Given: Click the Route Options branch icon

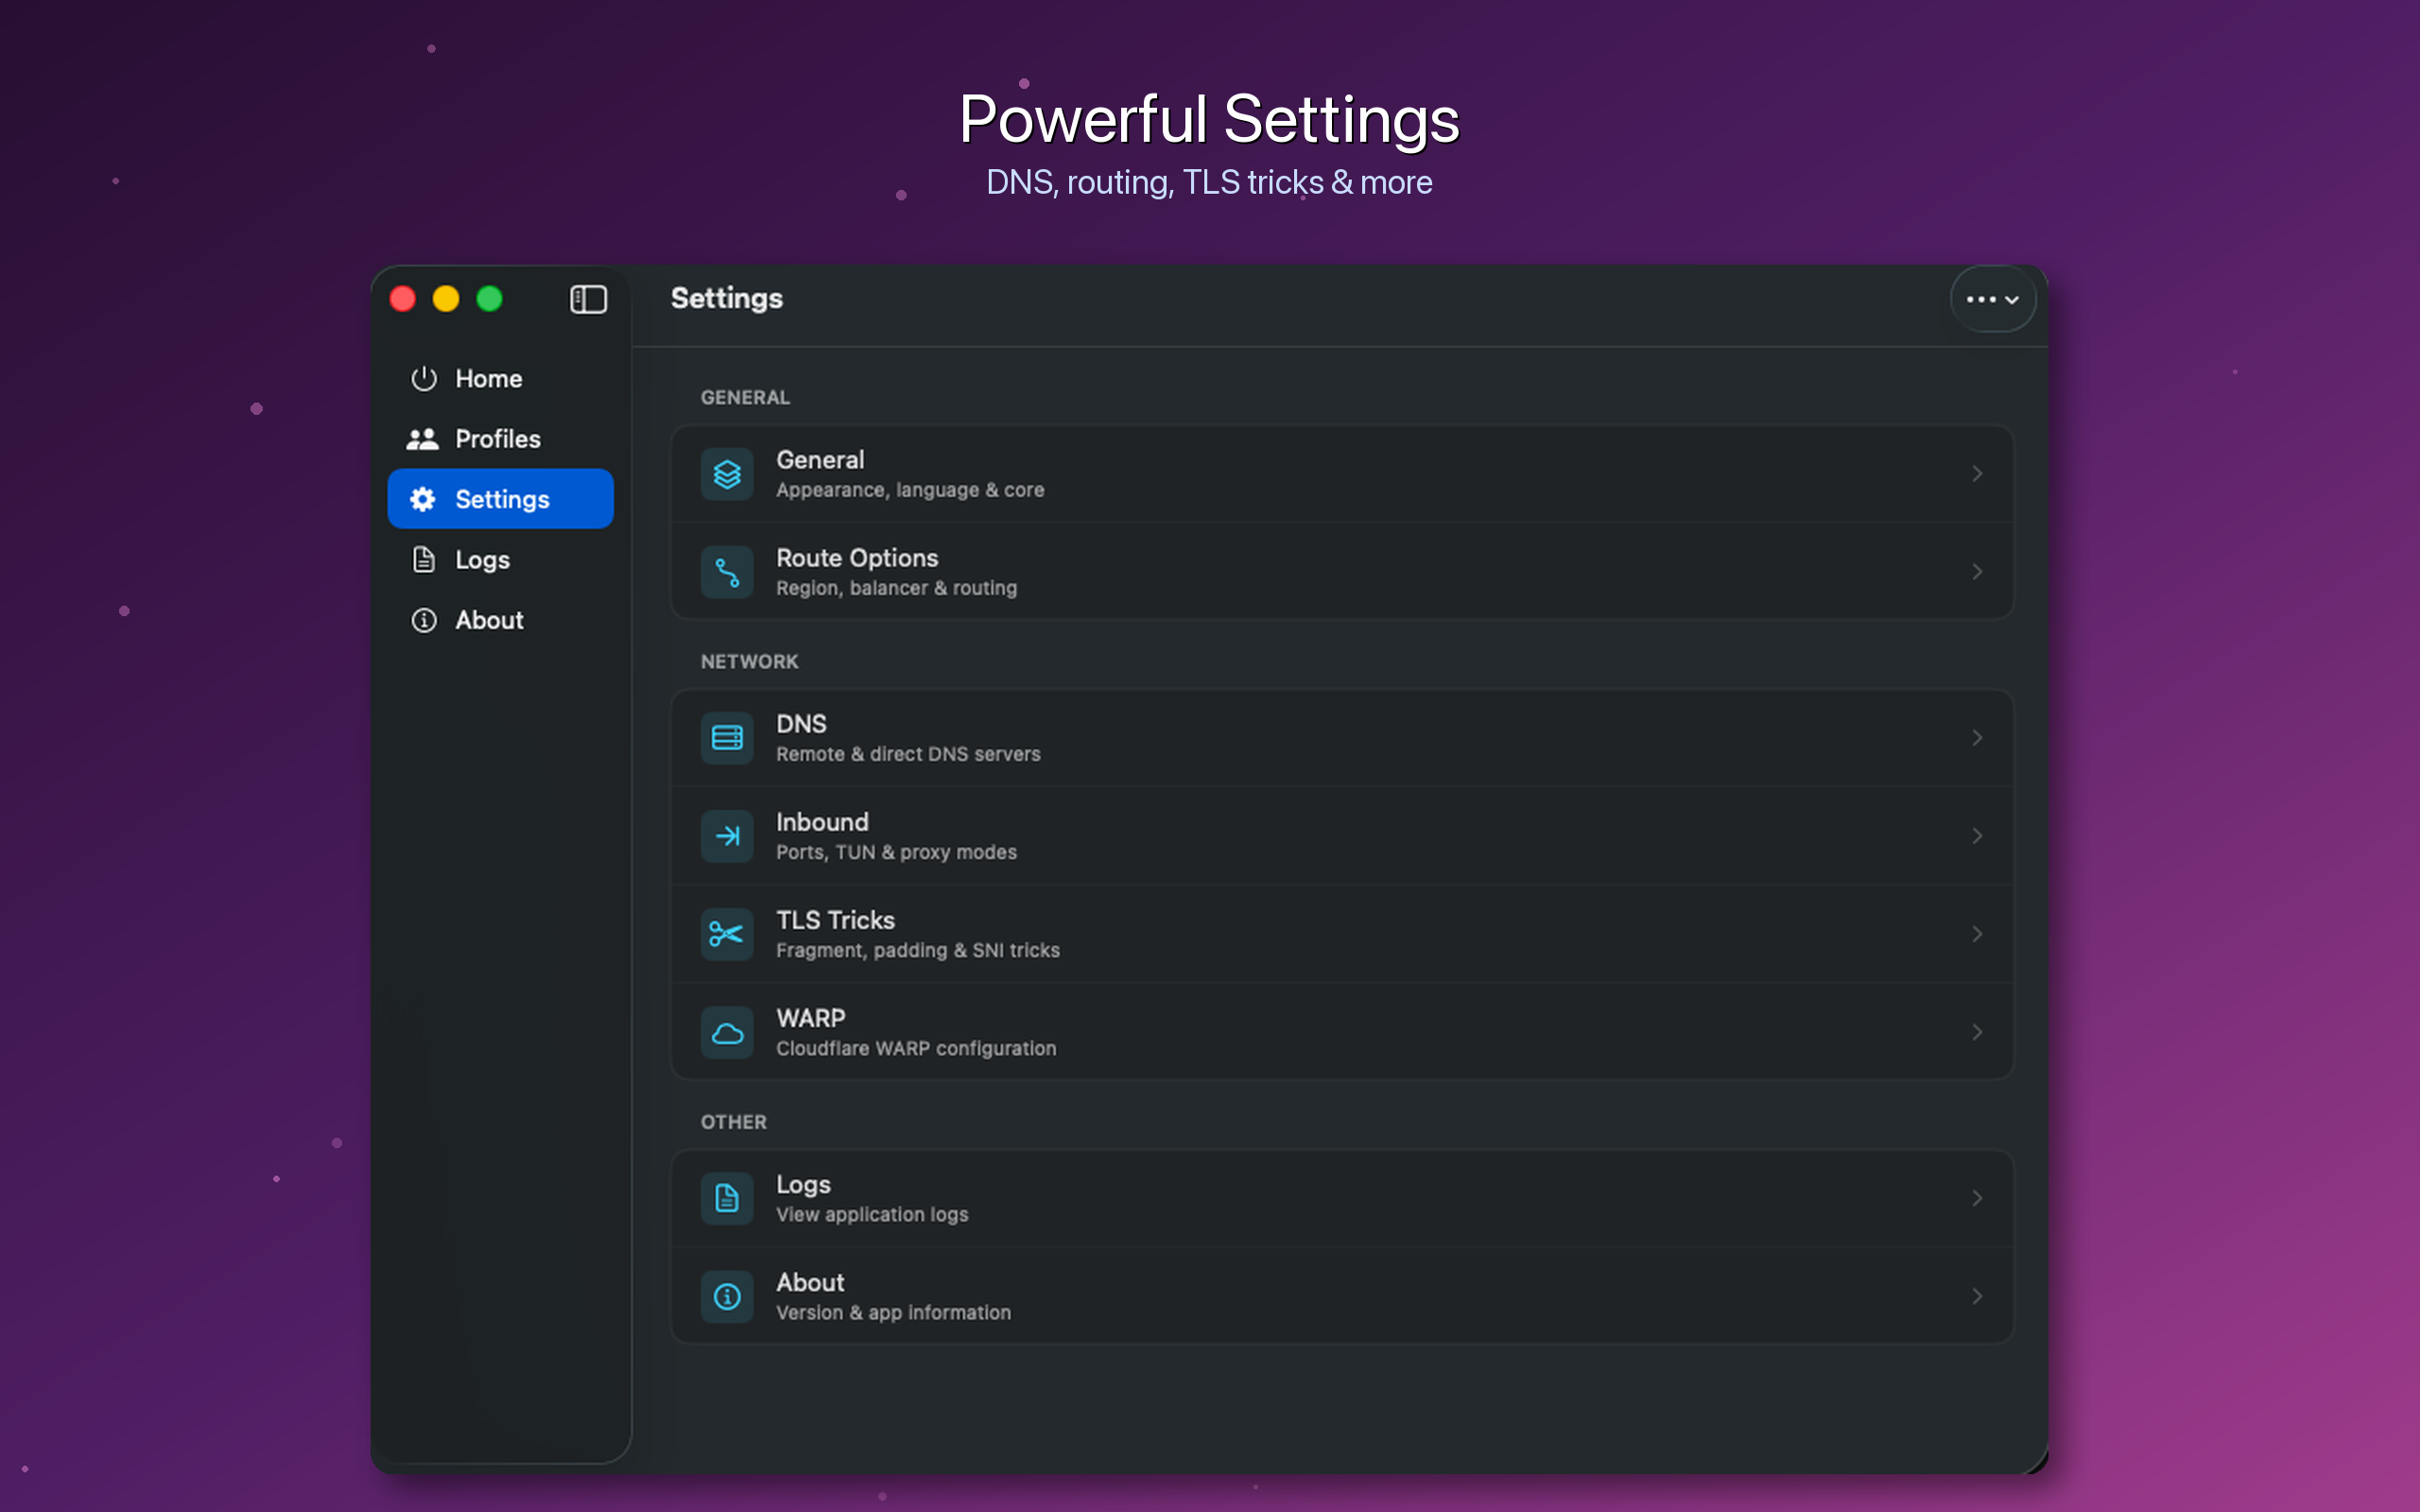Looking at the screenshot, I should [727, 572].
